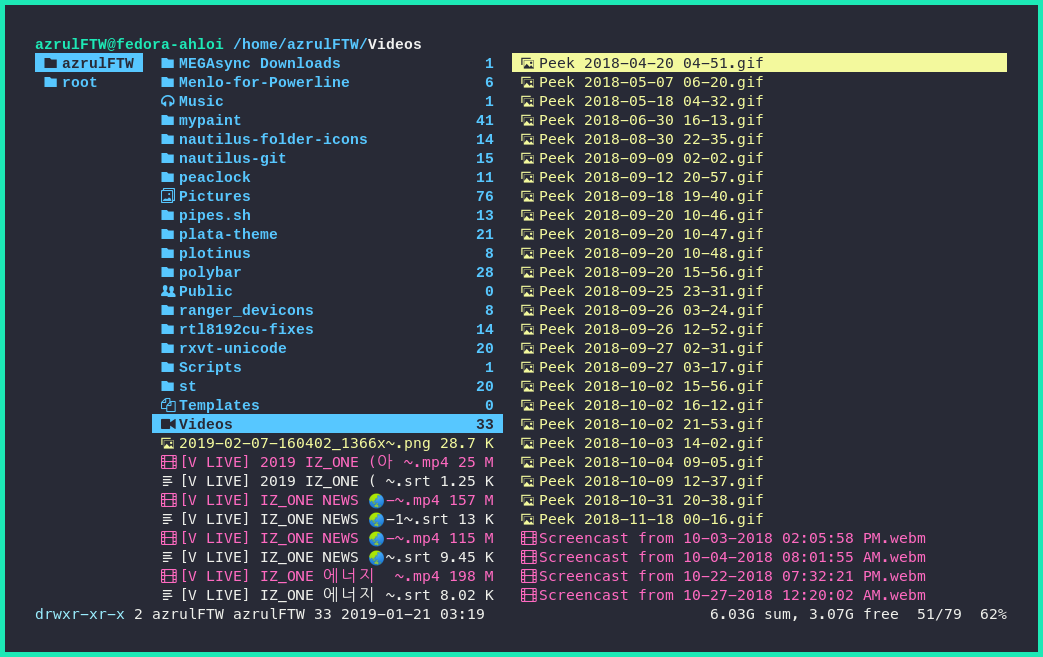Image resolution: width=1043 pixels, height=657 pixels.
Task: Open the nautilus-folder-icons directory
Action: [327, 140]
